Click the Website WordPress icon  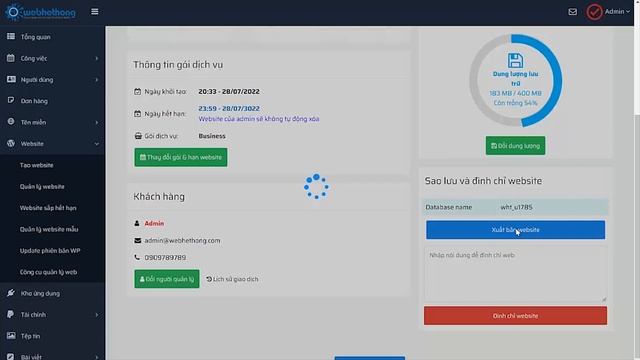[x=11, y=143]
